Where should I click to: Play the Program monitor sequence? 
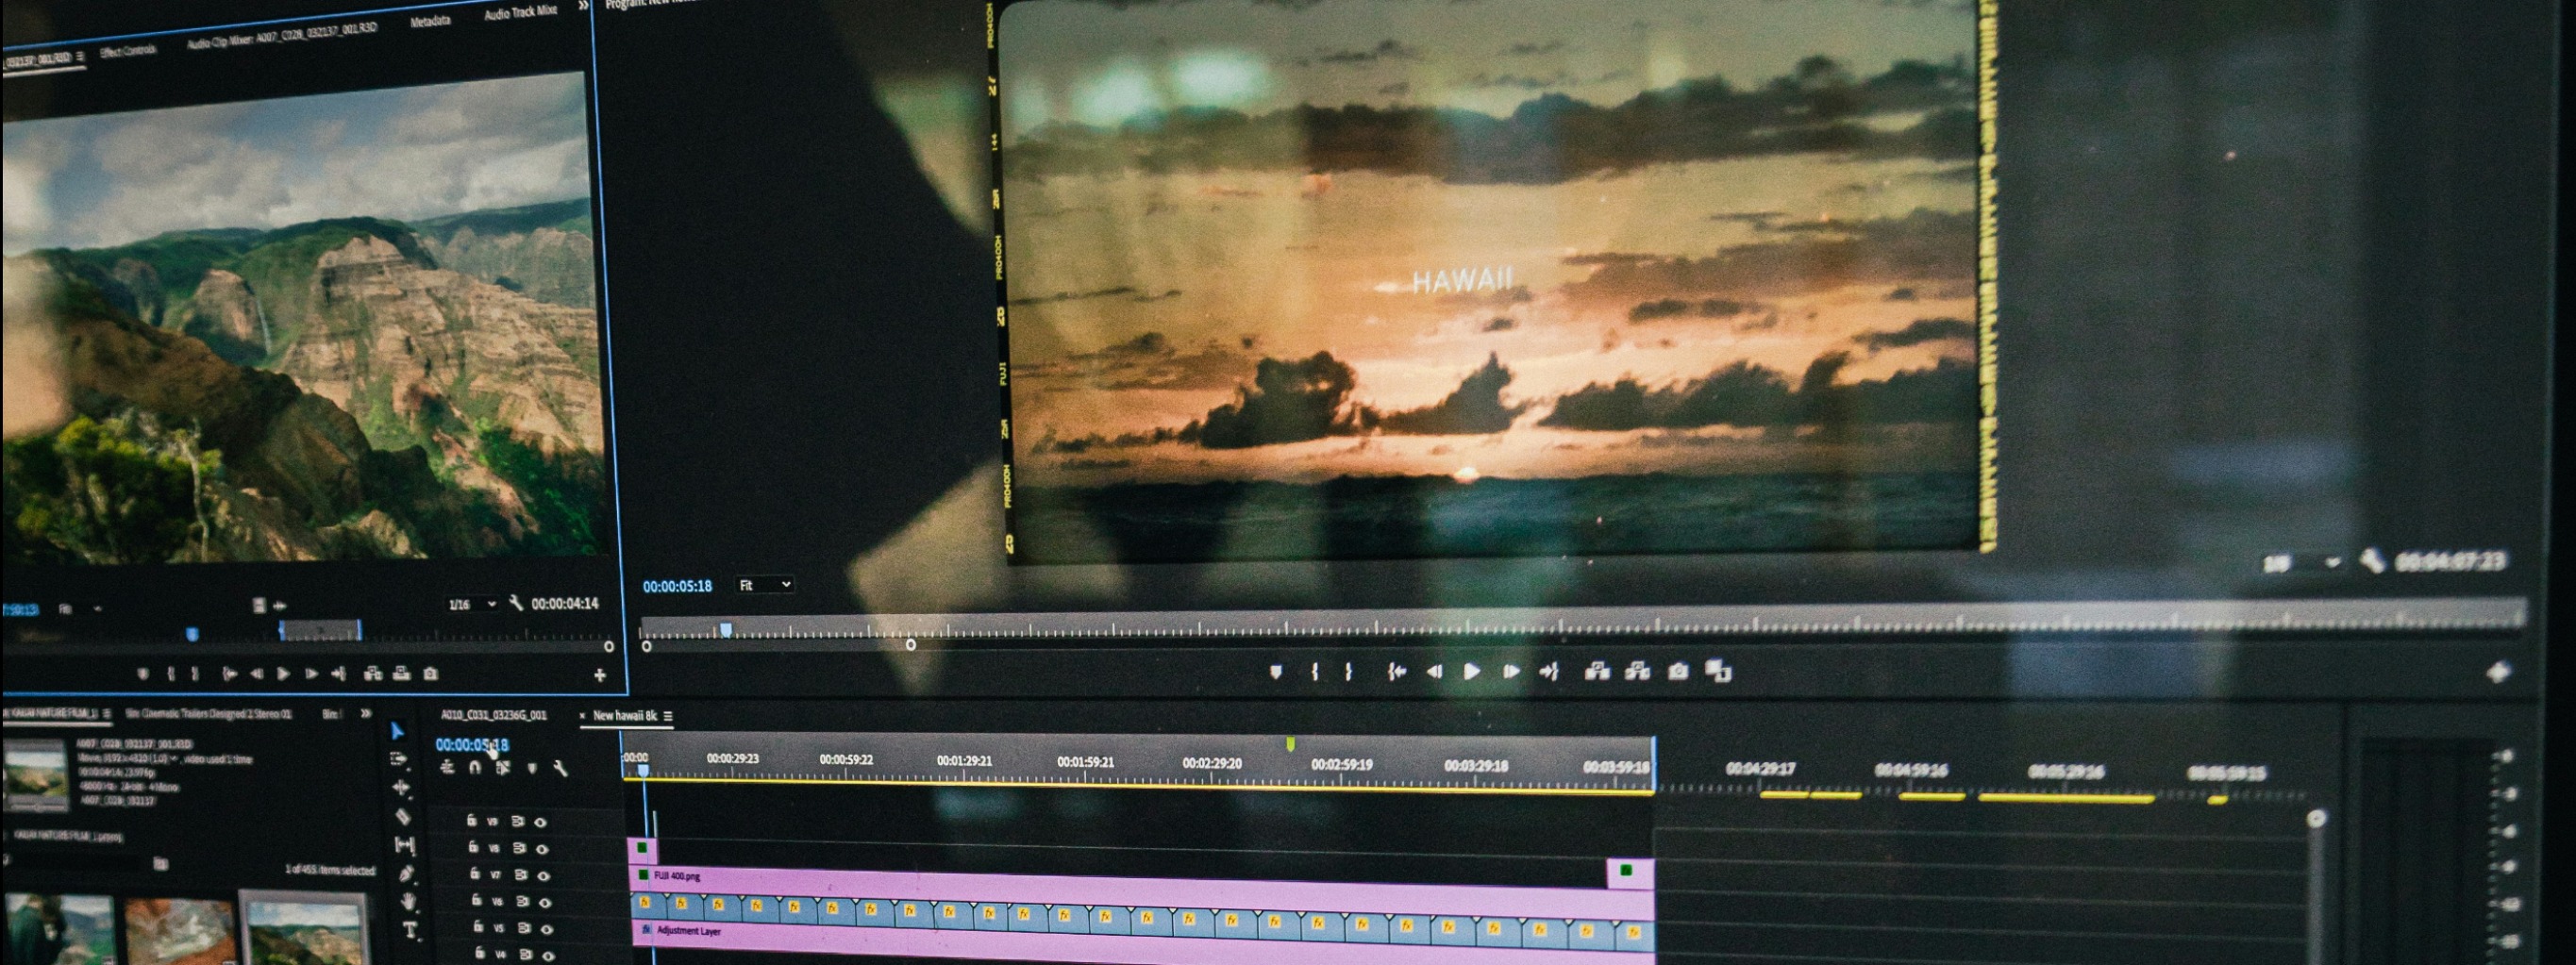1471,672
